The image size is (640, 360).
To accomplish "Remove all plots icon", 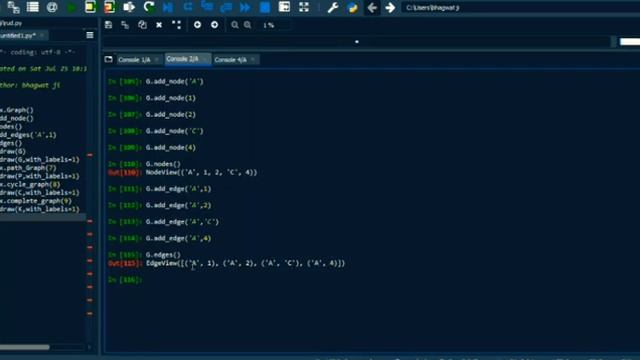I will [176, 25].
